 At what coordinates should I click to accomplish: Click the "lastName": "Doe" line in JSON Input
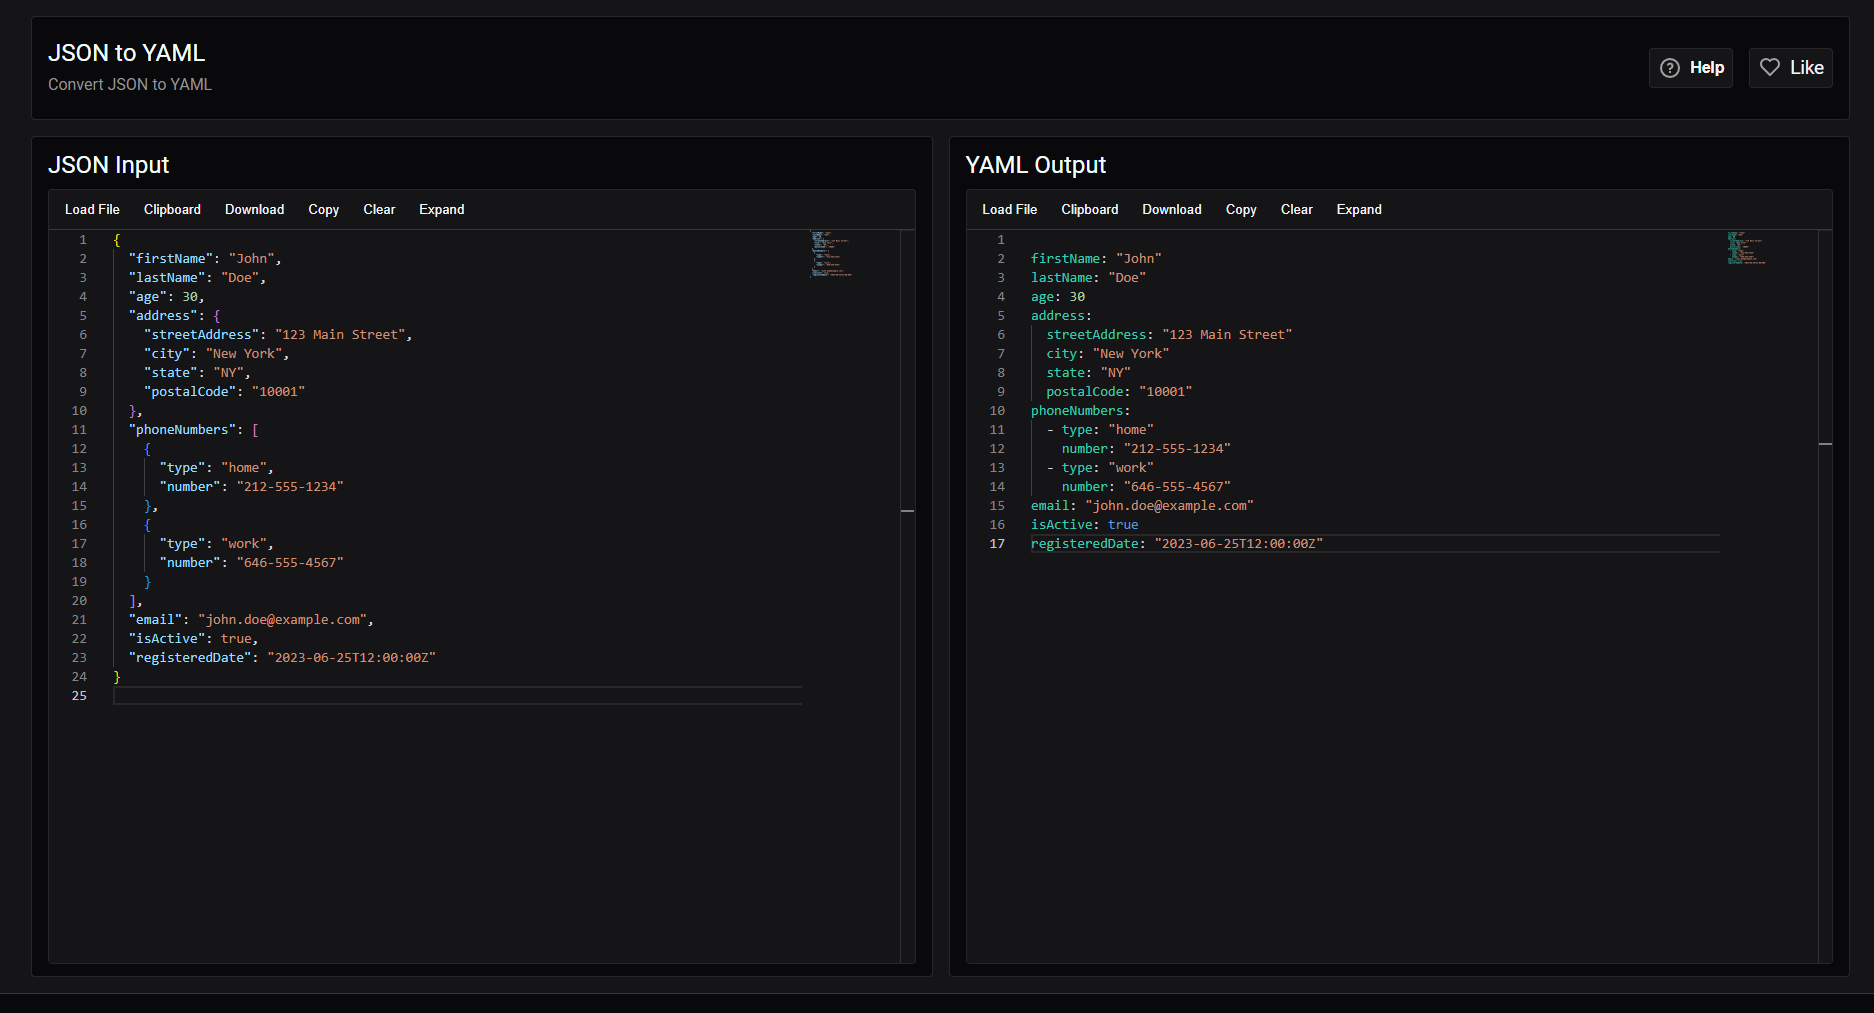pyautogui.click(x=197, y=278)
